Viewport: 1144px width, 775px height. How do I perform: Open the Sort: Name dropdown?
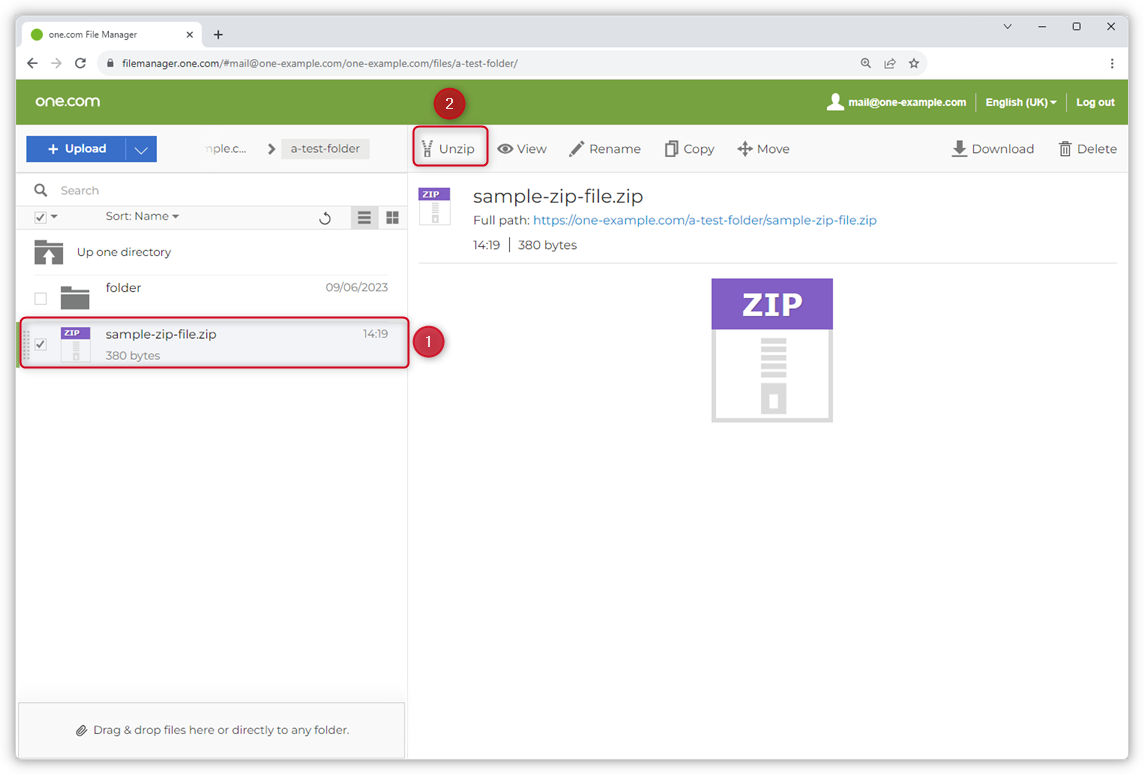[x=142, y=216]
